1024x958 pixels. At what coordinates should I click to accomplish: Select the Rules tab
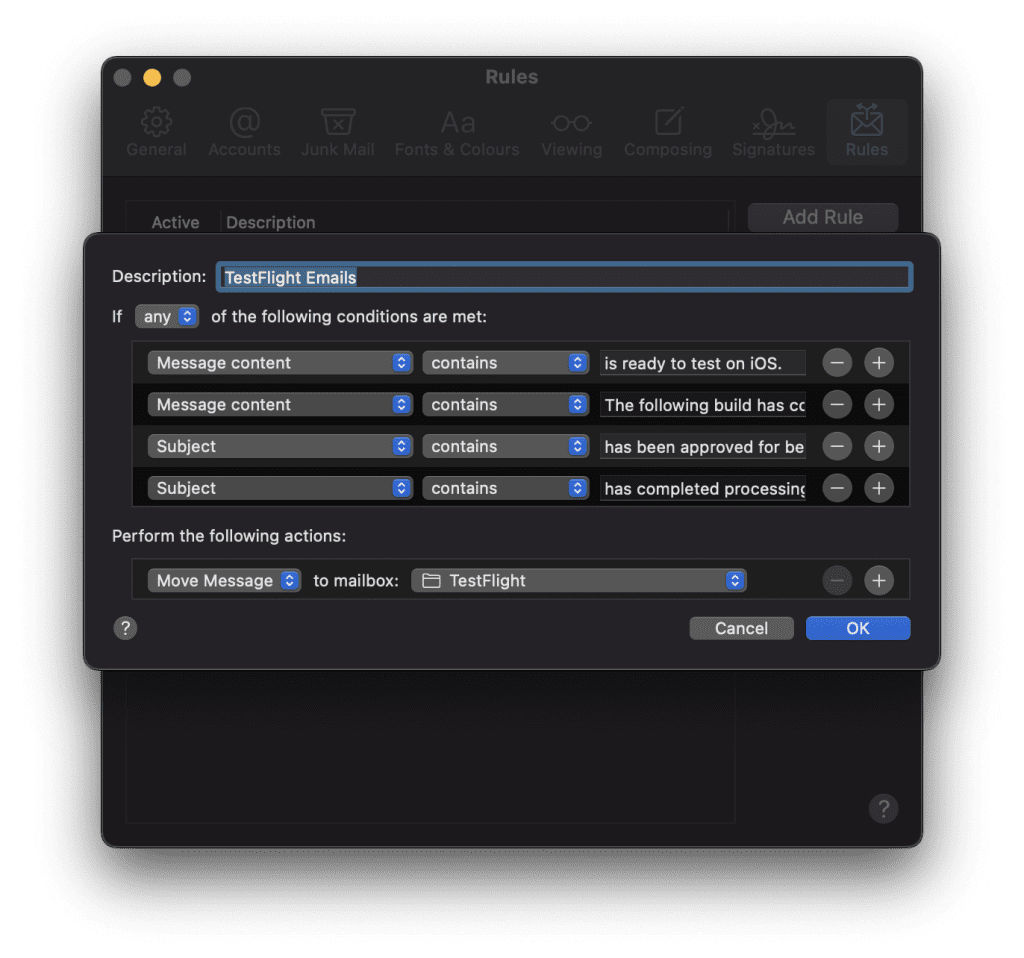tap(867, 133)
